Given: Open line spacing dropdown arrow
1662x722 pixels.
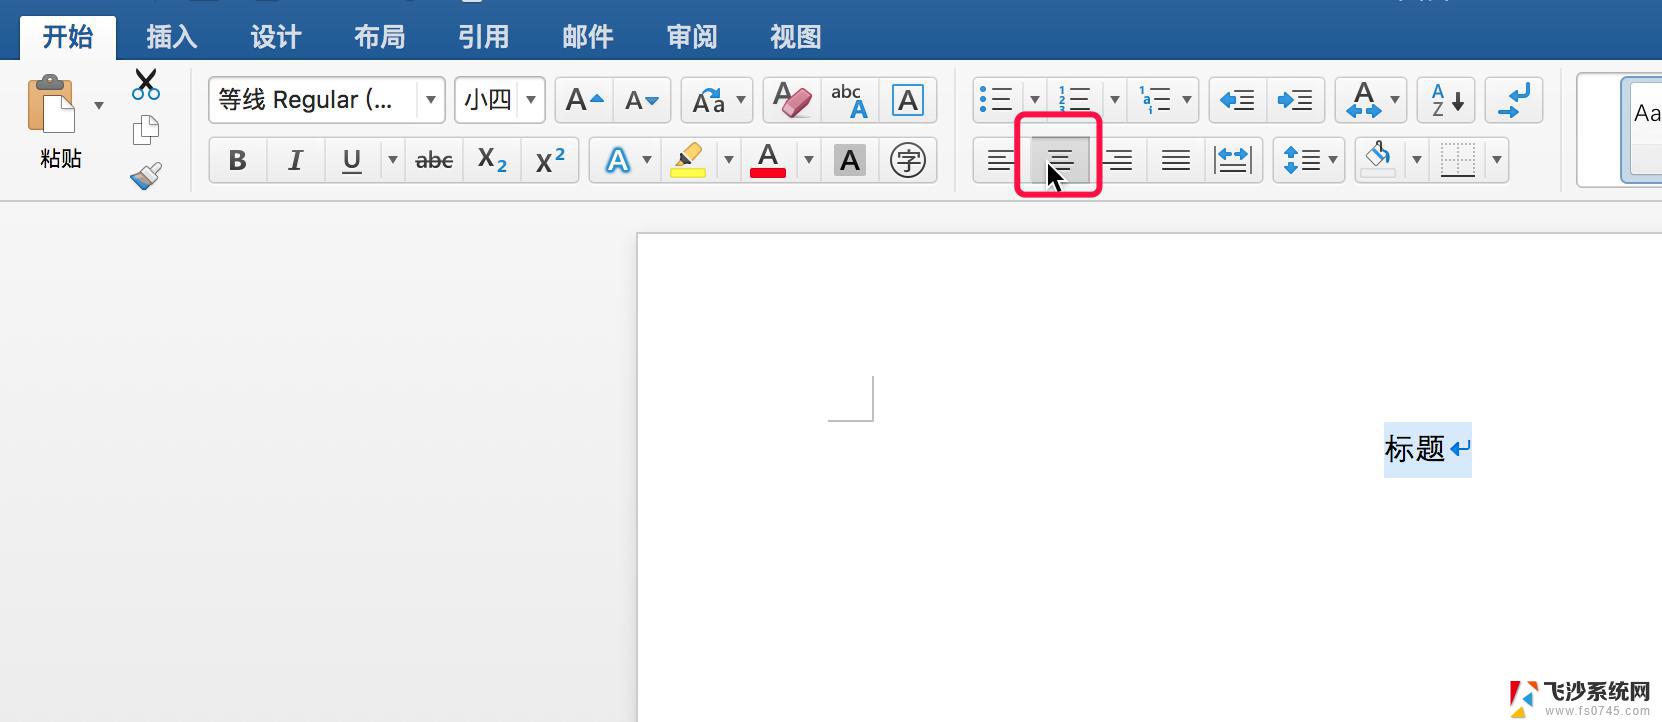Looking at the screenshot, I should point(1333,160).
